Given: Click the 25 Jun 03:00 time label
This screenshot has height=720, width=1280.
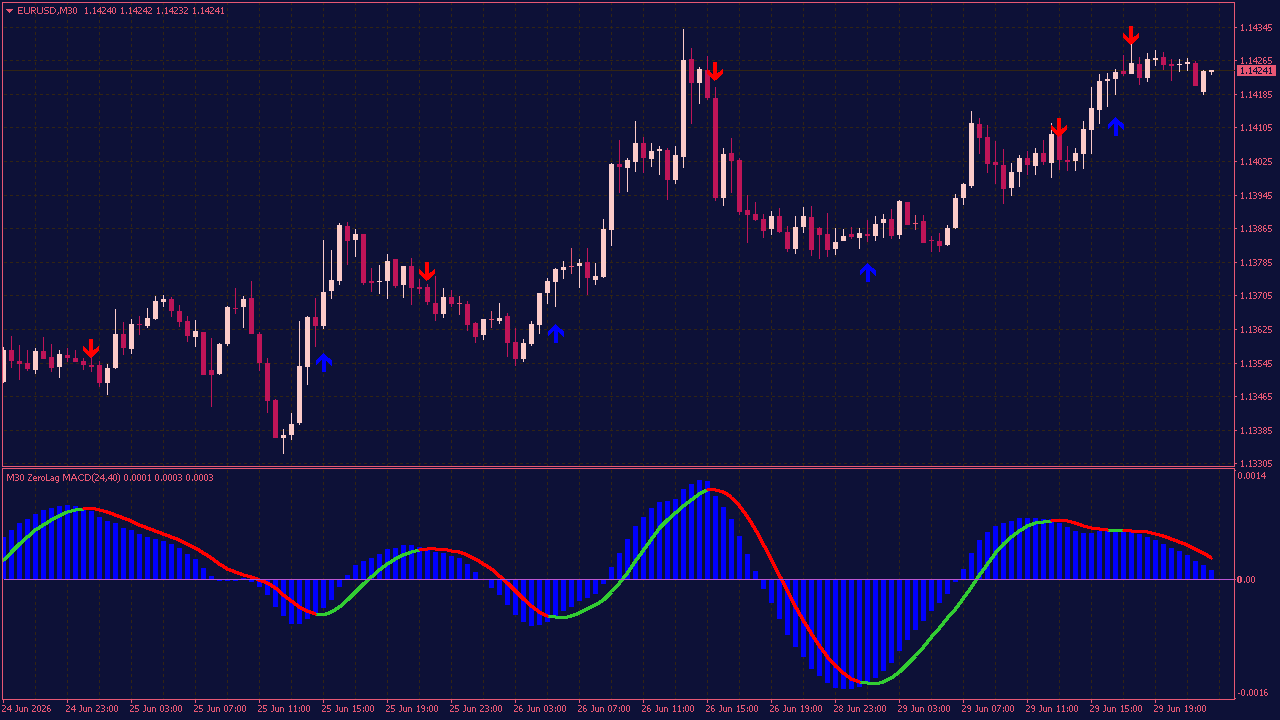Looking at the screenshot, I should tap(157, 709).
